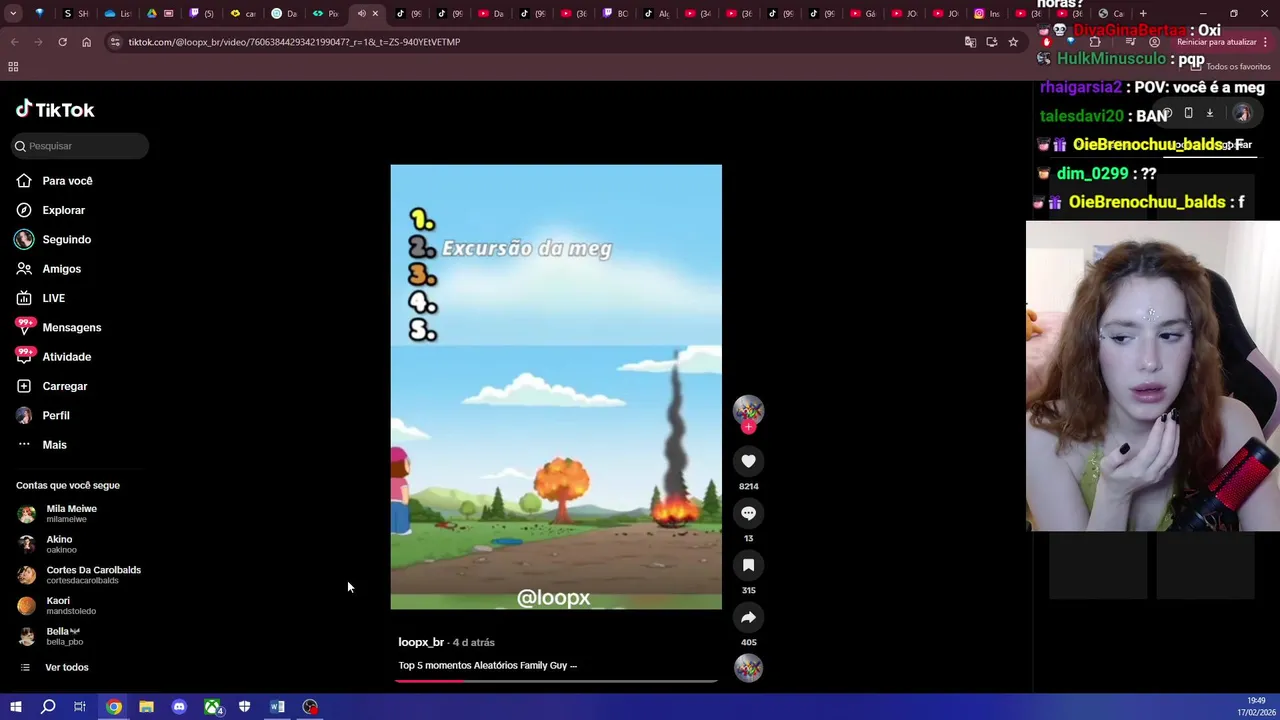Expand the Mais options menu
This screenshot has width=1280, height=720.
click(x=41, y=445)
